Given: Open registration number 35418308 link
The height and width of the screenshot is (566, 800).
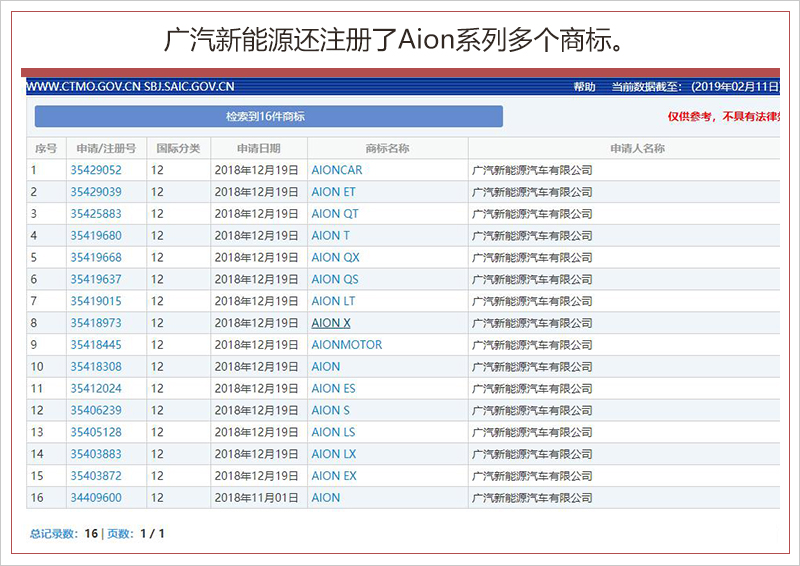Looking at the screenshot, I should point(96,366).
